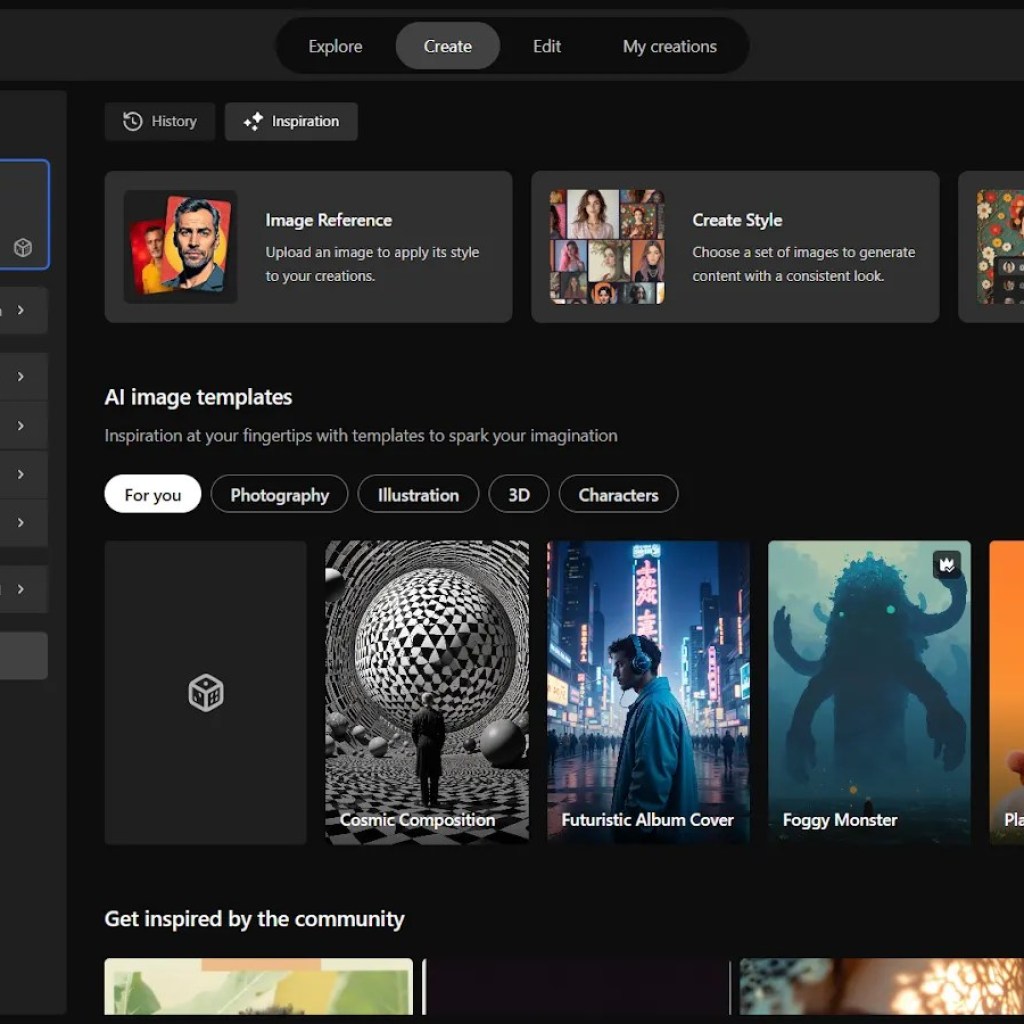
Task: Open the Cosmic Composition template
Action: coord(427,692)
